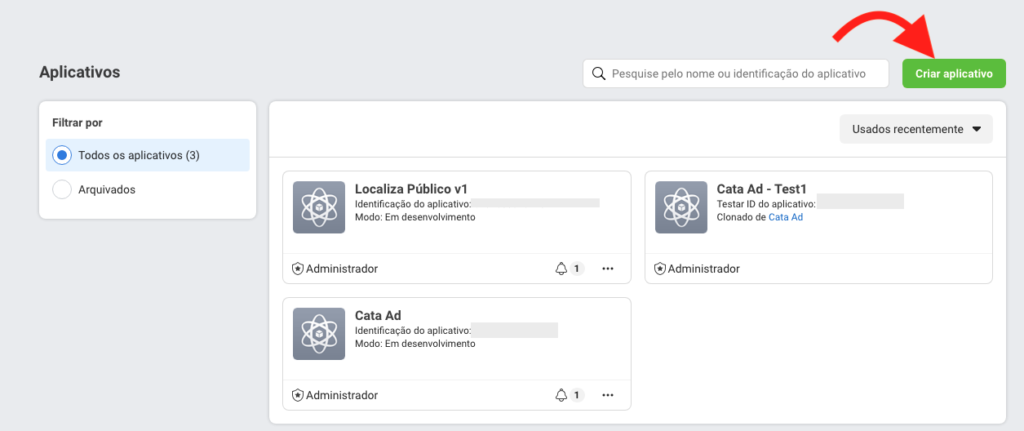
Task: Click the Administrador label on Localiza Público v1
Action: 342,268
